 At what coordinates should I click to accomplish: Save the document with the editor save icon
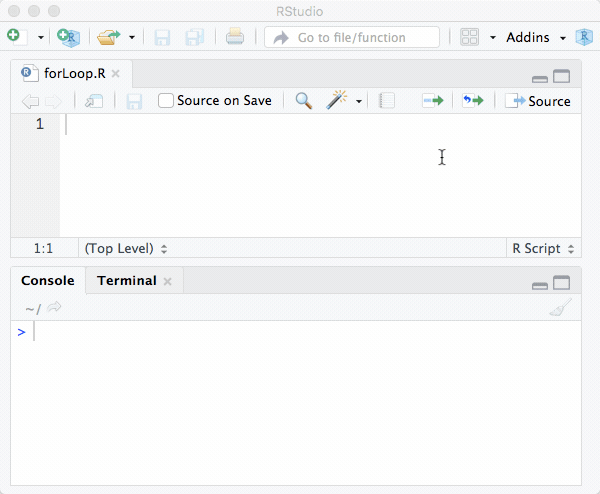click(x=134, y=101)
